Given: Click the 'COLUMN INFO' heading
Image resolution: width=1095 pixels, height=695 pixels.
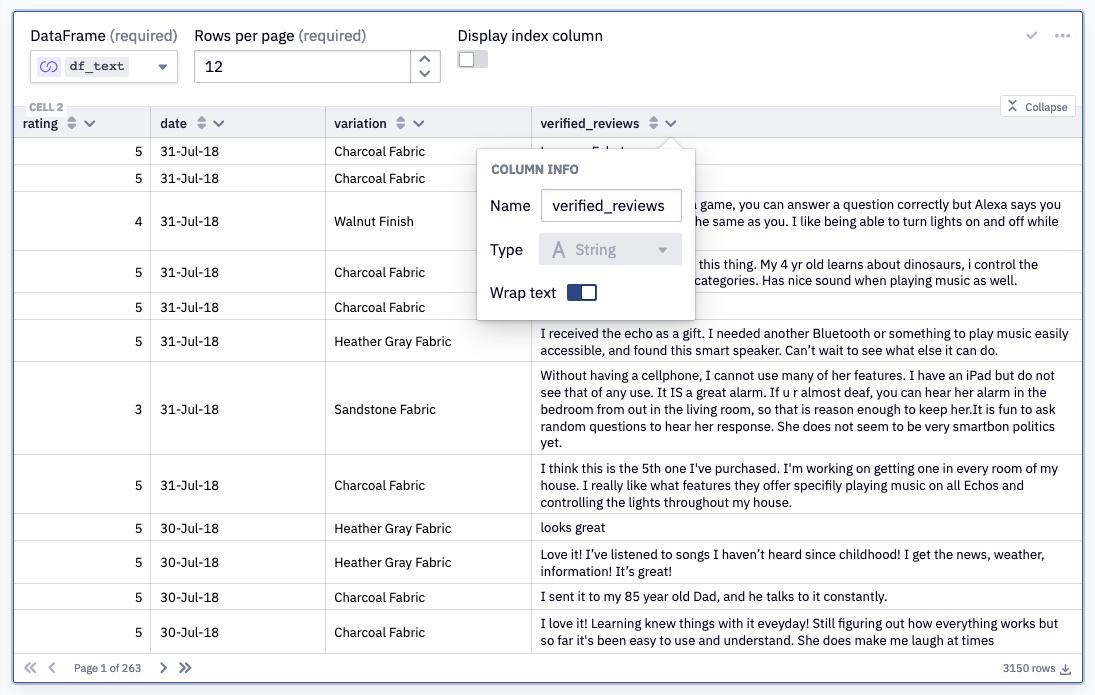Looking at the screenshot, I should click(535, 170).
